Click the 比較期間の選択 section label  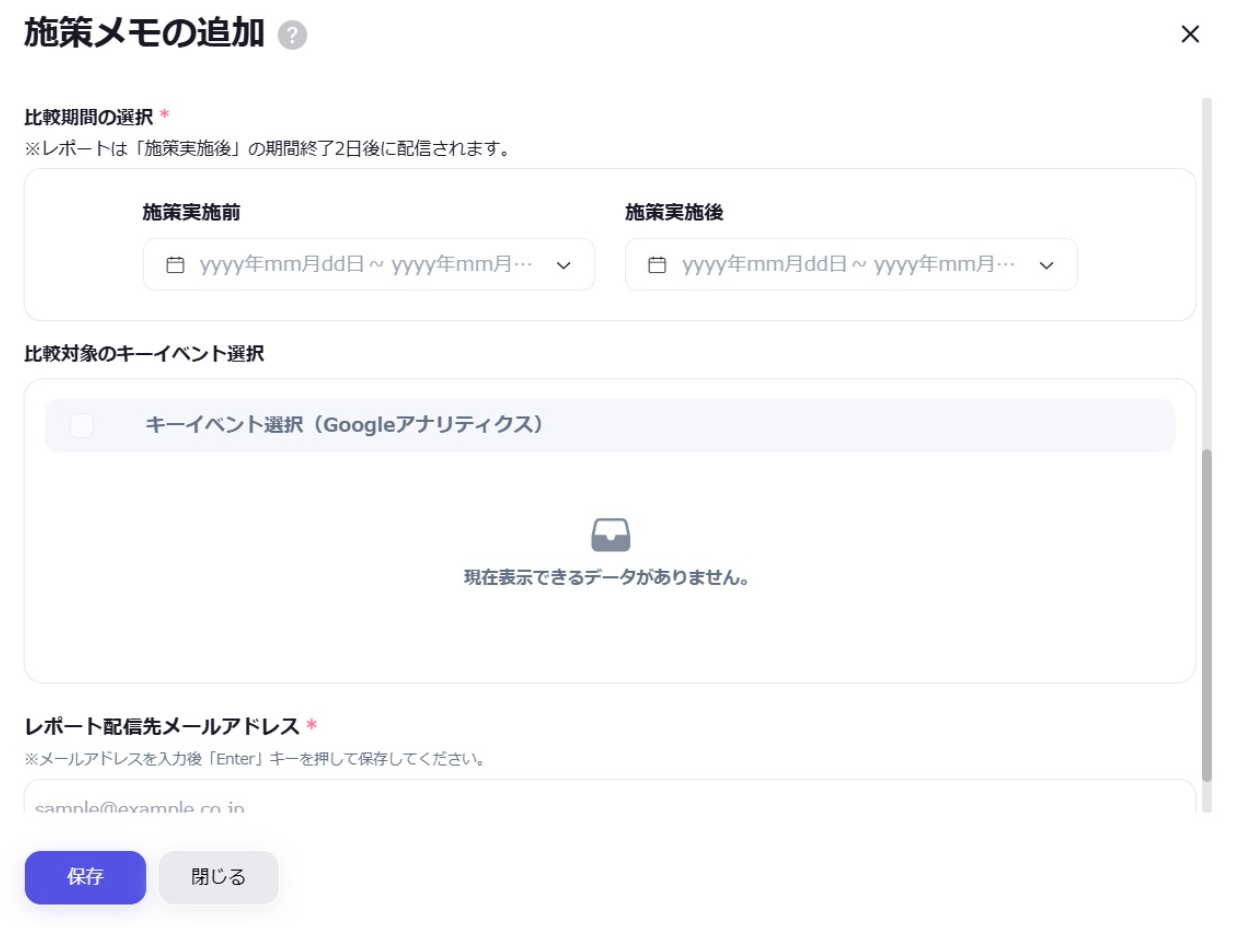88,117
